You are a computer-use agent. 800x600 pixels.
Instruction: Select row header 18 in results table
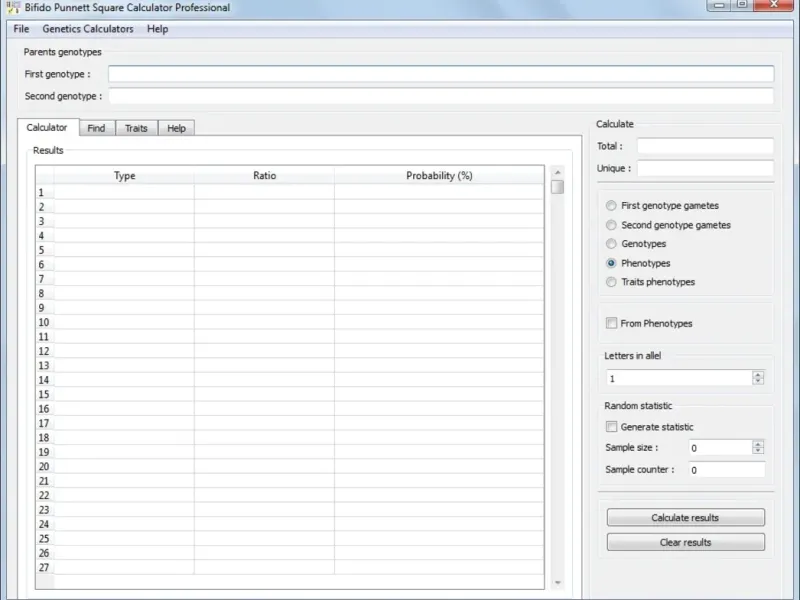point(44,438)
